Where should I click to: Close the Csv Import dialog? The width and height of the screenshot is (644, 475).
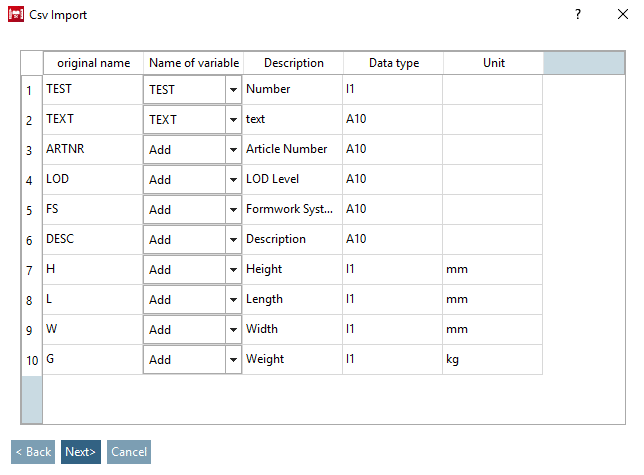tap(622, 15)
